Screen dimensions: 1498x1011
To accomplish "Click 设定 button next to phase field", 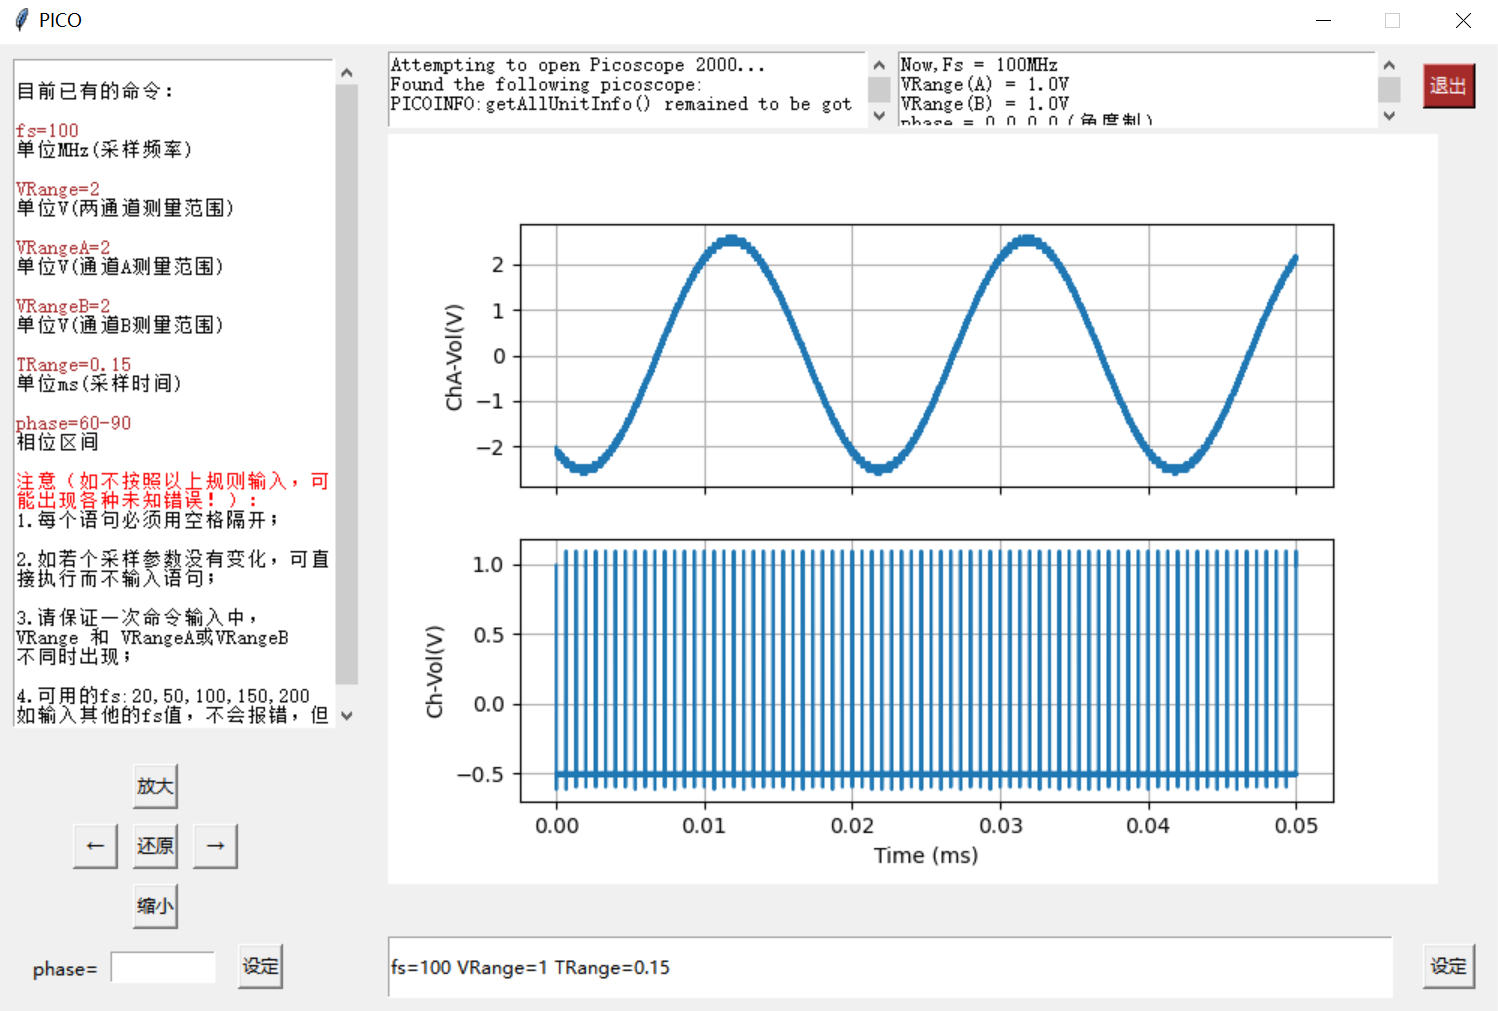I will point(260,966).
